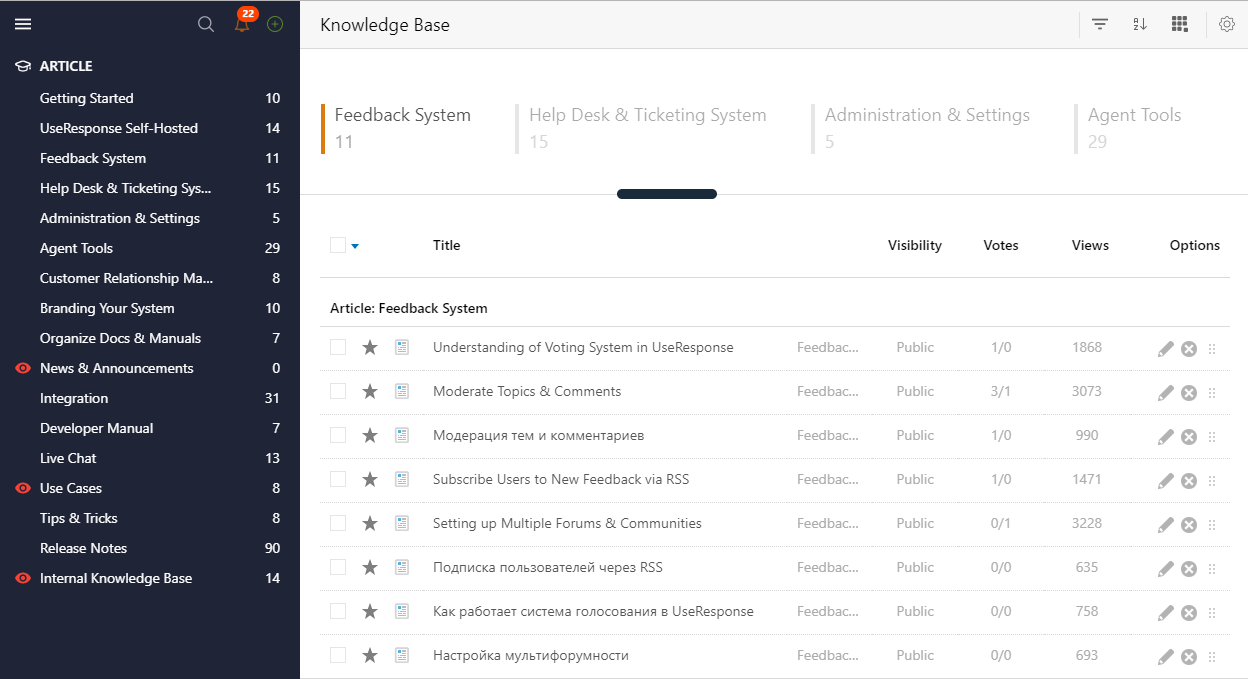Toggle visibility eye for Internal Knowledge Base
Viewport: 1248px width, 679px height.
coord(23,578)
